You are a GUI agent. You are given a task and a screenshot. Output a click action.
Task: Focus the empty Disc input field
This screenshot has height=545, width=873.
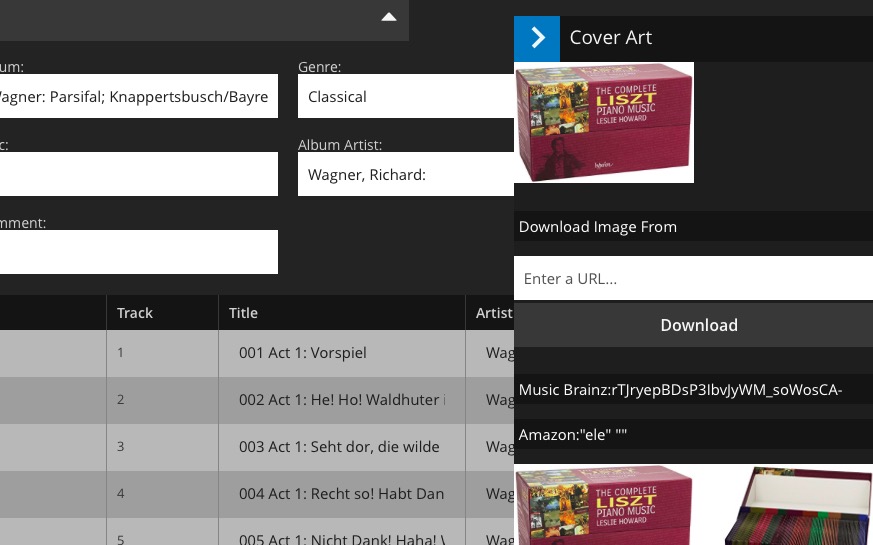tap(139, 174)
